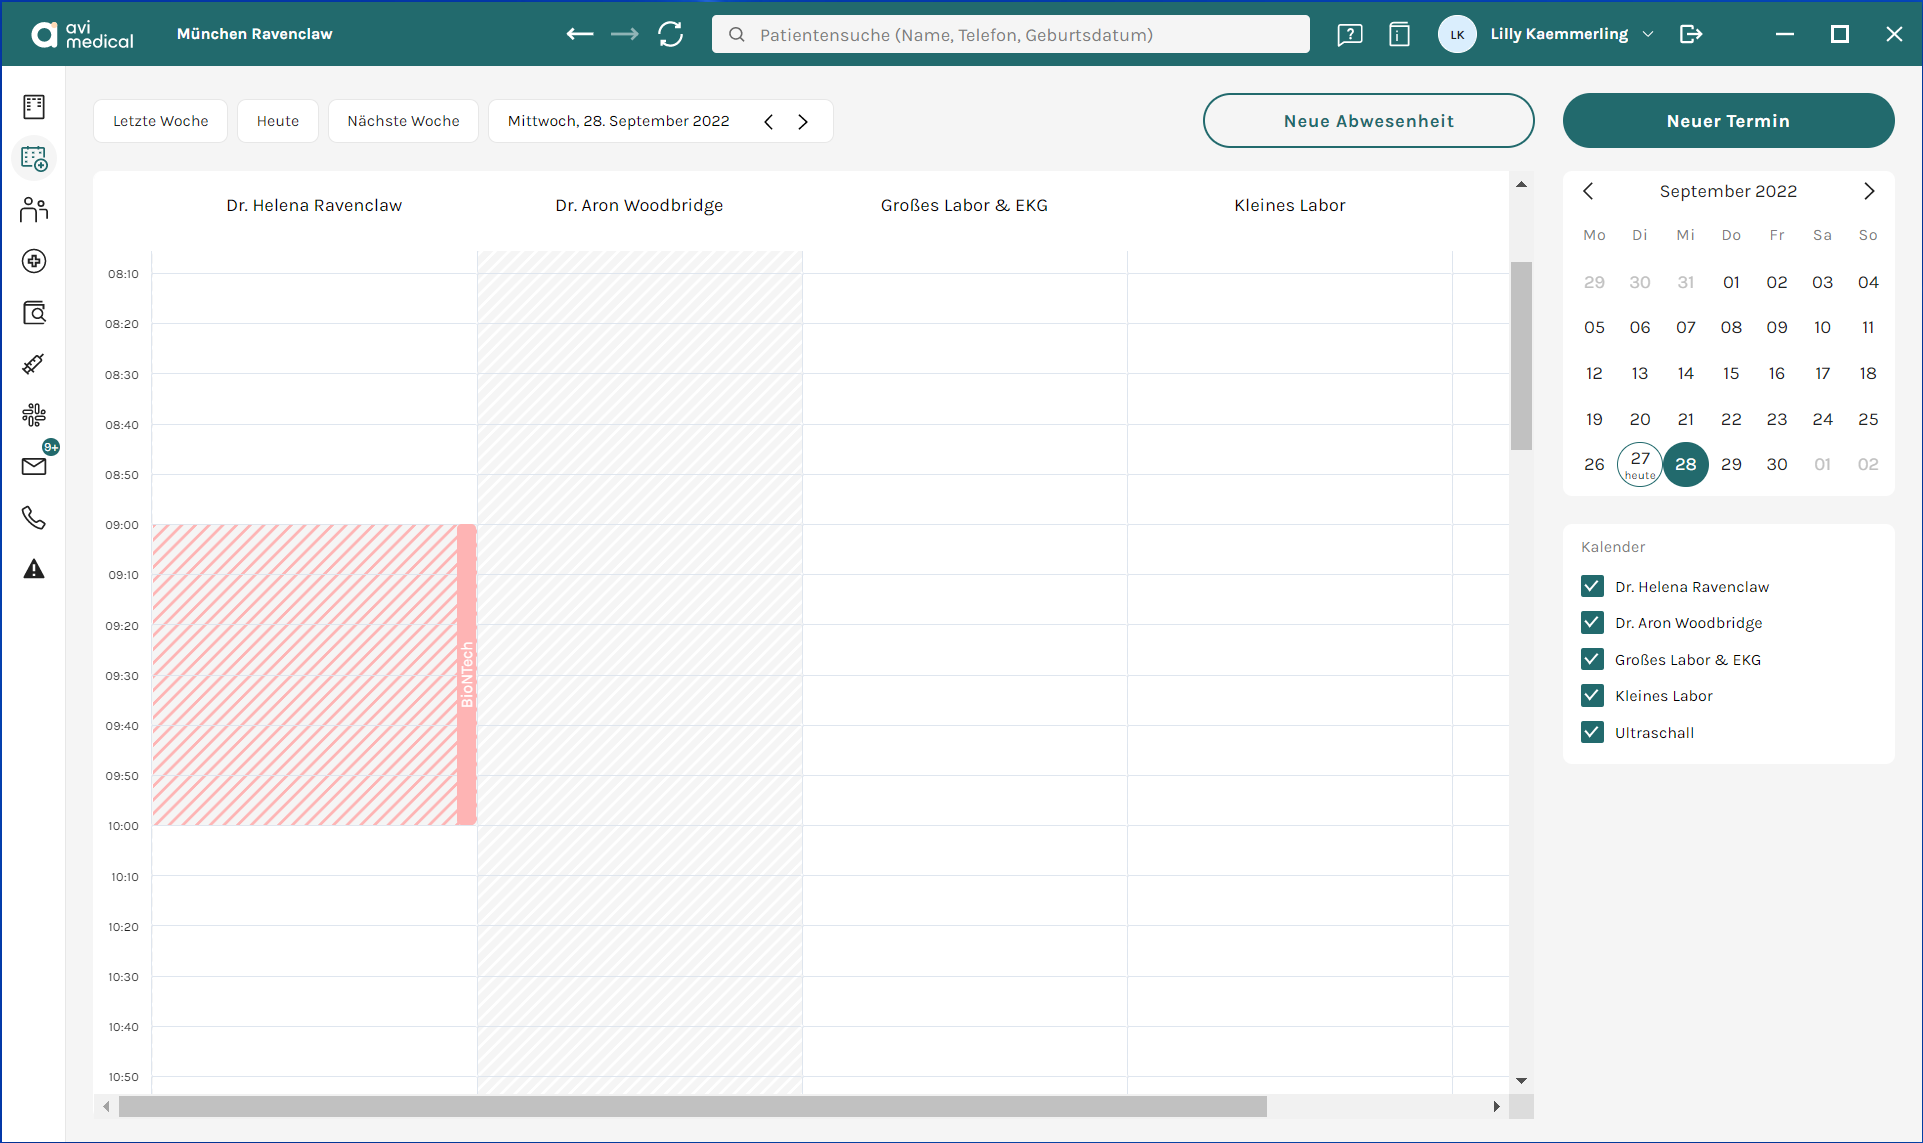This screenshot has width=1923, height=1143.
Task: Show previous month in mini calendar
Action: tap(1588, 191)
